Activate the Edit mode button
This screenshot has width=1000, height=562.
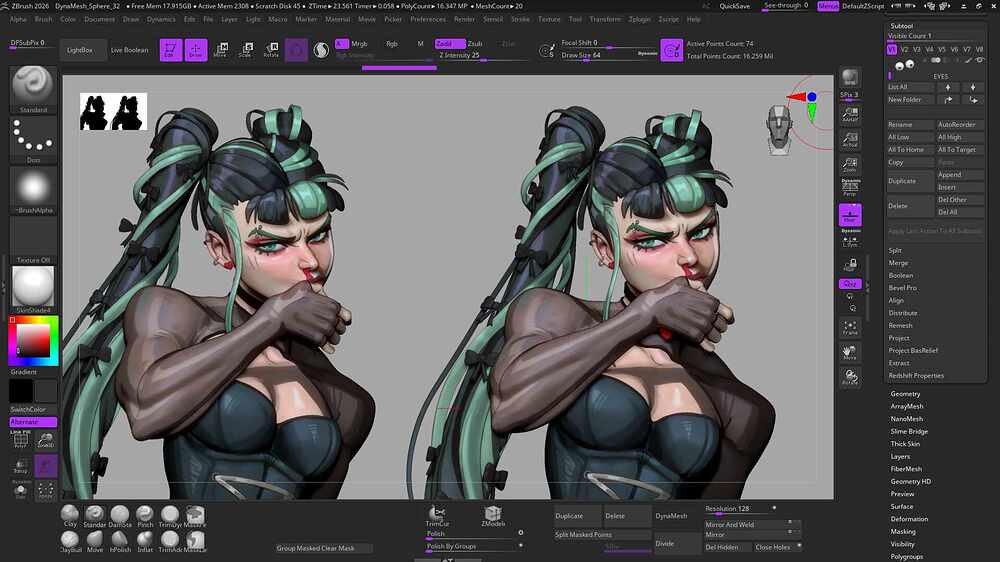[170, 50]
